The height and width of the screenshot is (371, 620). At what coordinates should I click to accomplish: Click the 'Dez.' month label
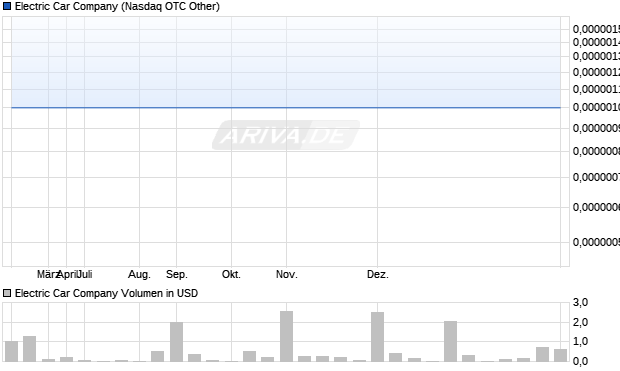378,274
